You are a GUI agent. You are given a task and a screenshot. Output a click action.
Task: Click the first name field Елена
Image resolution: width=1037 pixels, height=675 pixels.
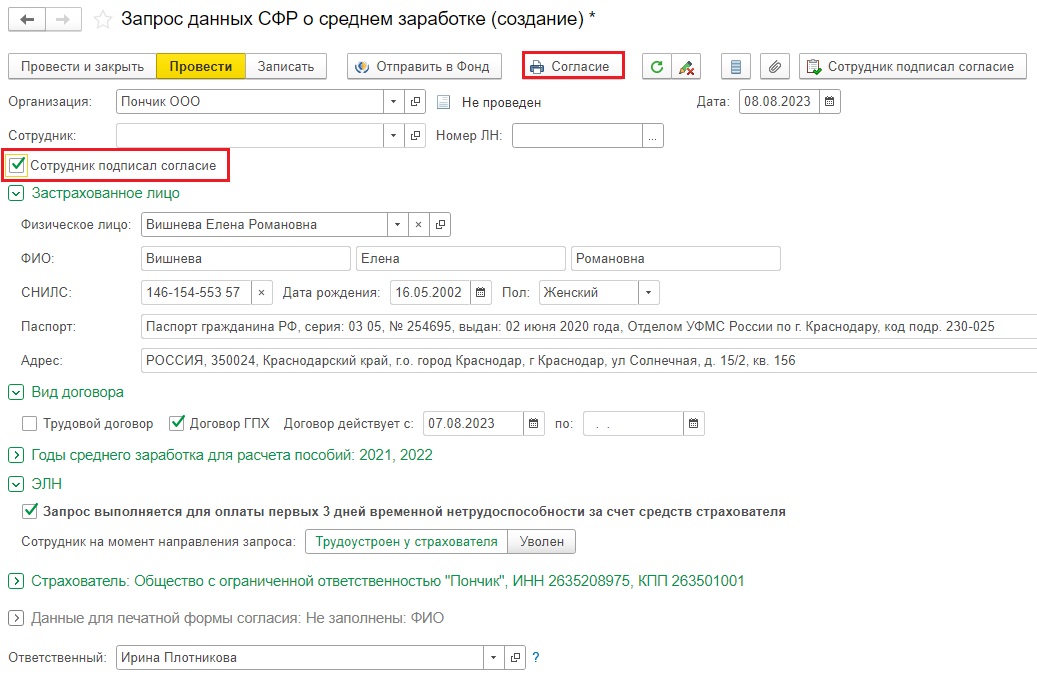pyautogui.click(x=461, y=258)
